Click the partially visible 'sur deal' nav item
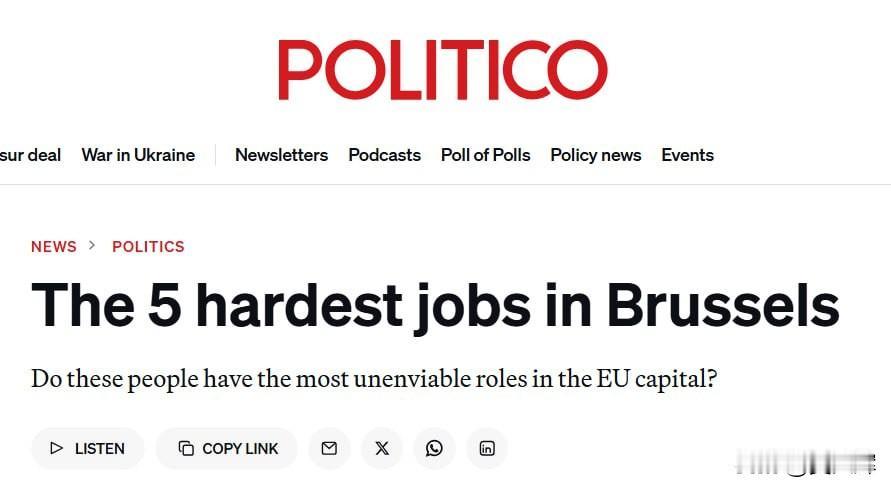This screenshot has width=891, height=490. [x=30, y=155]
